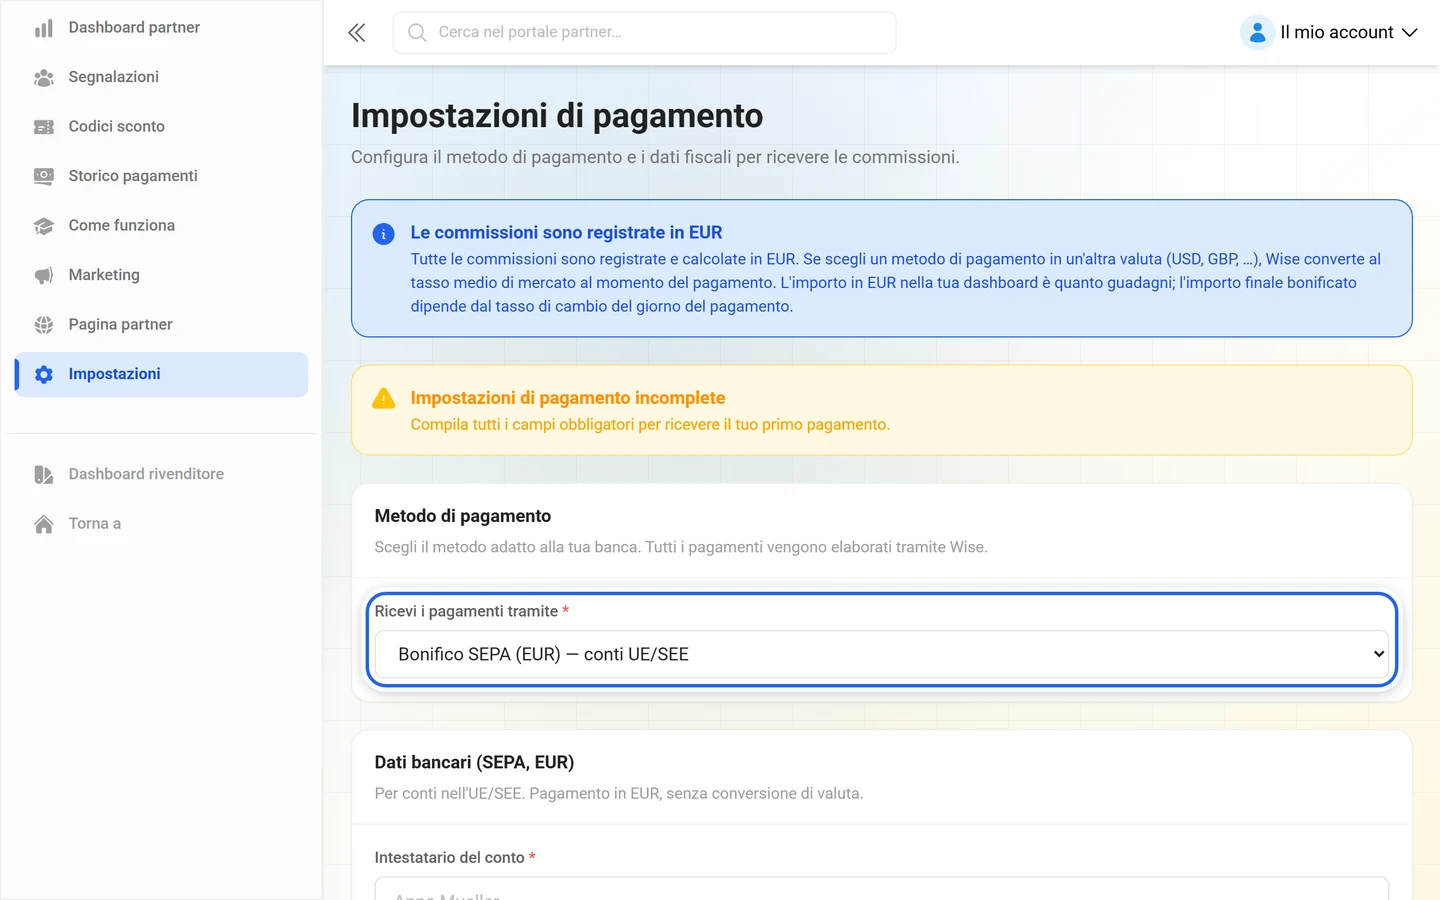
Task: Click the blue info icon in EUR notice
Action: coord(383,234)
